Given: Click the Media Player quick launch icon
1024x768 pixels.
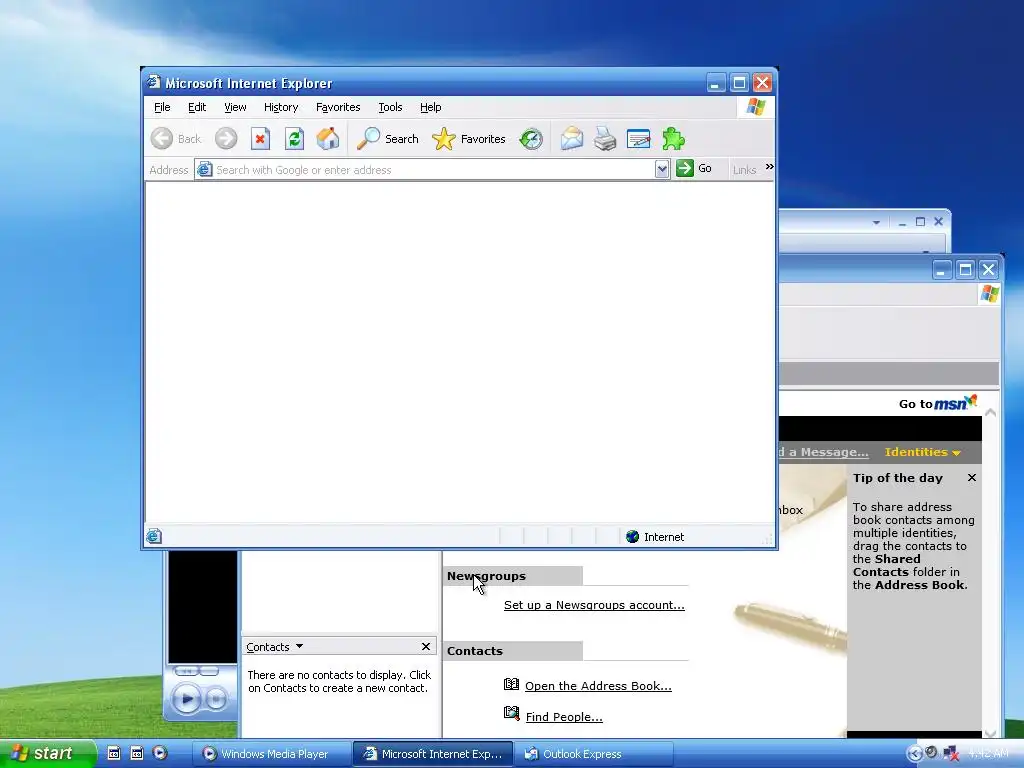Looking at the screenshot, I should point(160,753).
